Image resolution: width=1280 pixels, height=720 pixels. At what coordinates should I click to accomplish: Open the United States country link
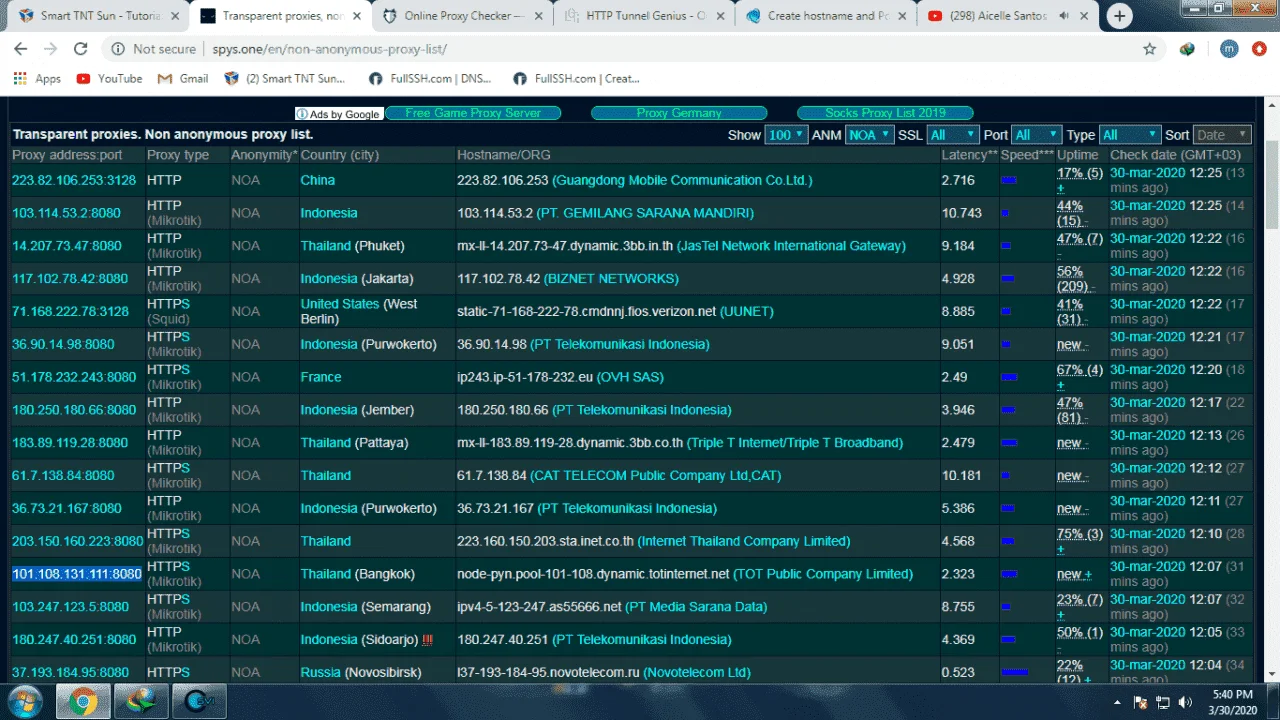pyautogui.click(x=340, y=304)
